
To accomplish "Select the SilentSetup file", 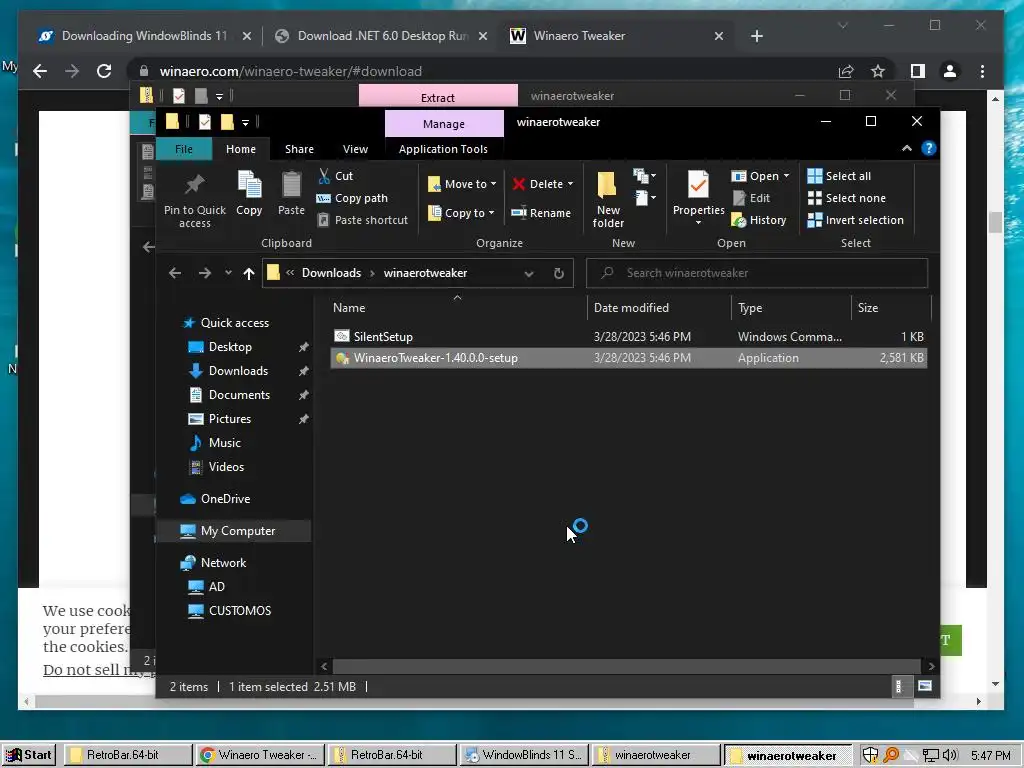I will tap(629, 336).
